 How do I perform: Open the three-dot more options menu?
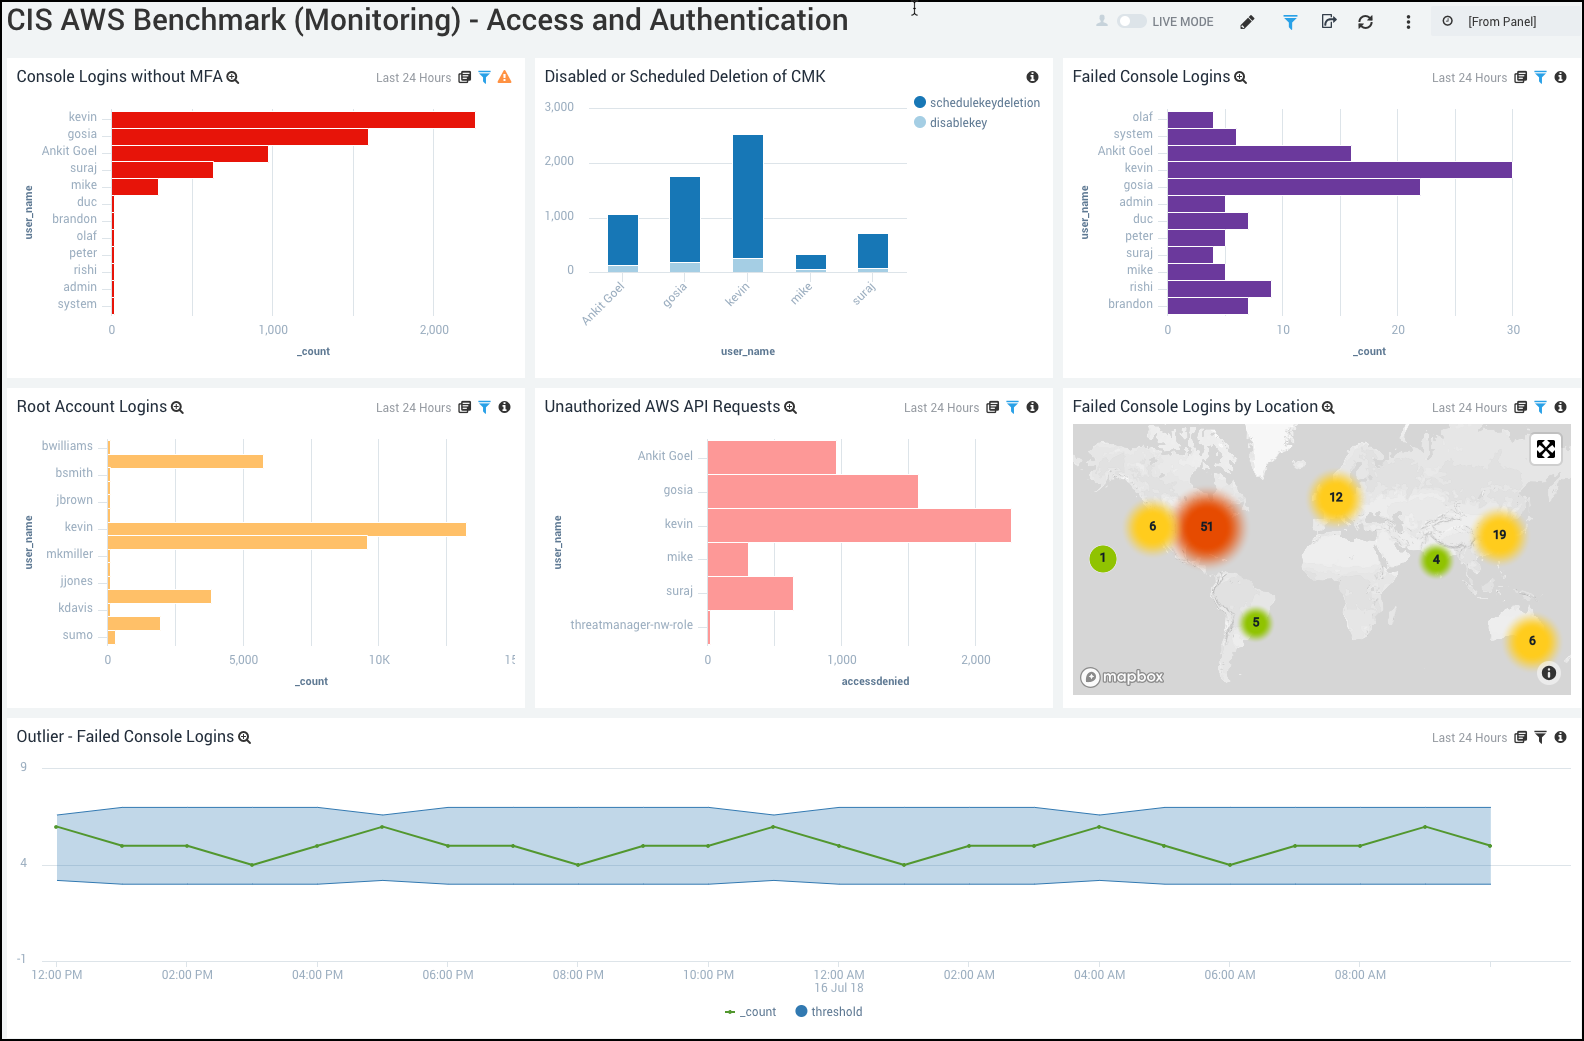[x=1408, y=22]
